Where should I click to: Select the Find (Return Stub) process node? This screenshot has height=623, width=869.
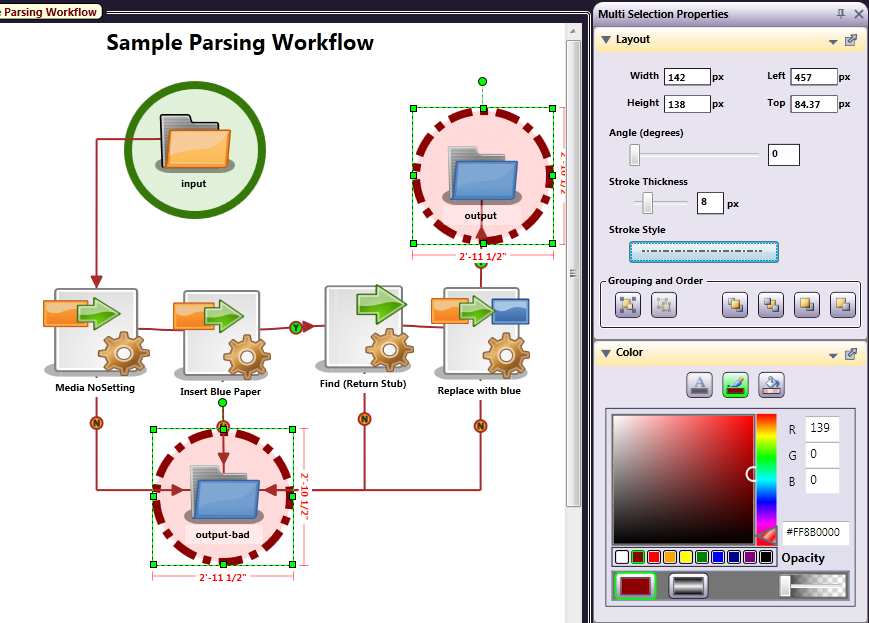pyautogui.click(x=364, y=328)
